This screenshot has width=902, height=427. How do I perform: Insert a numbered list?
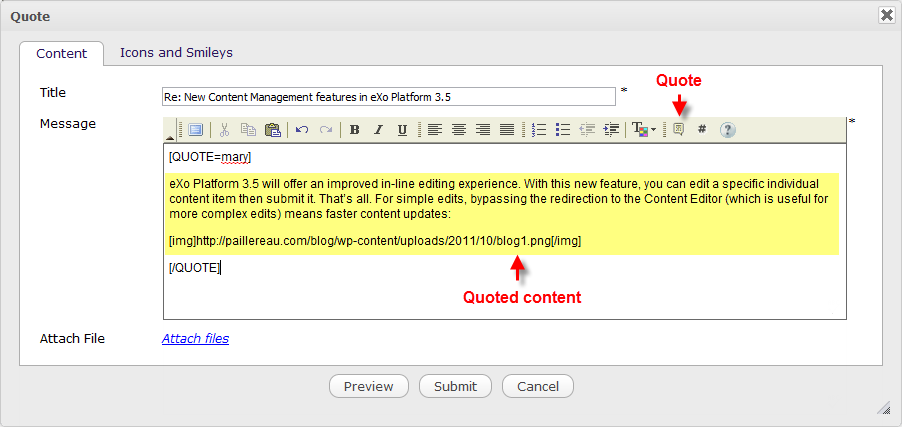click(x=539, y=130)
